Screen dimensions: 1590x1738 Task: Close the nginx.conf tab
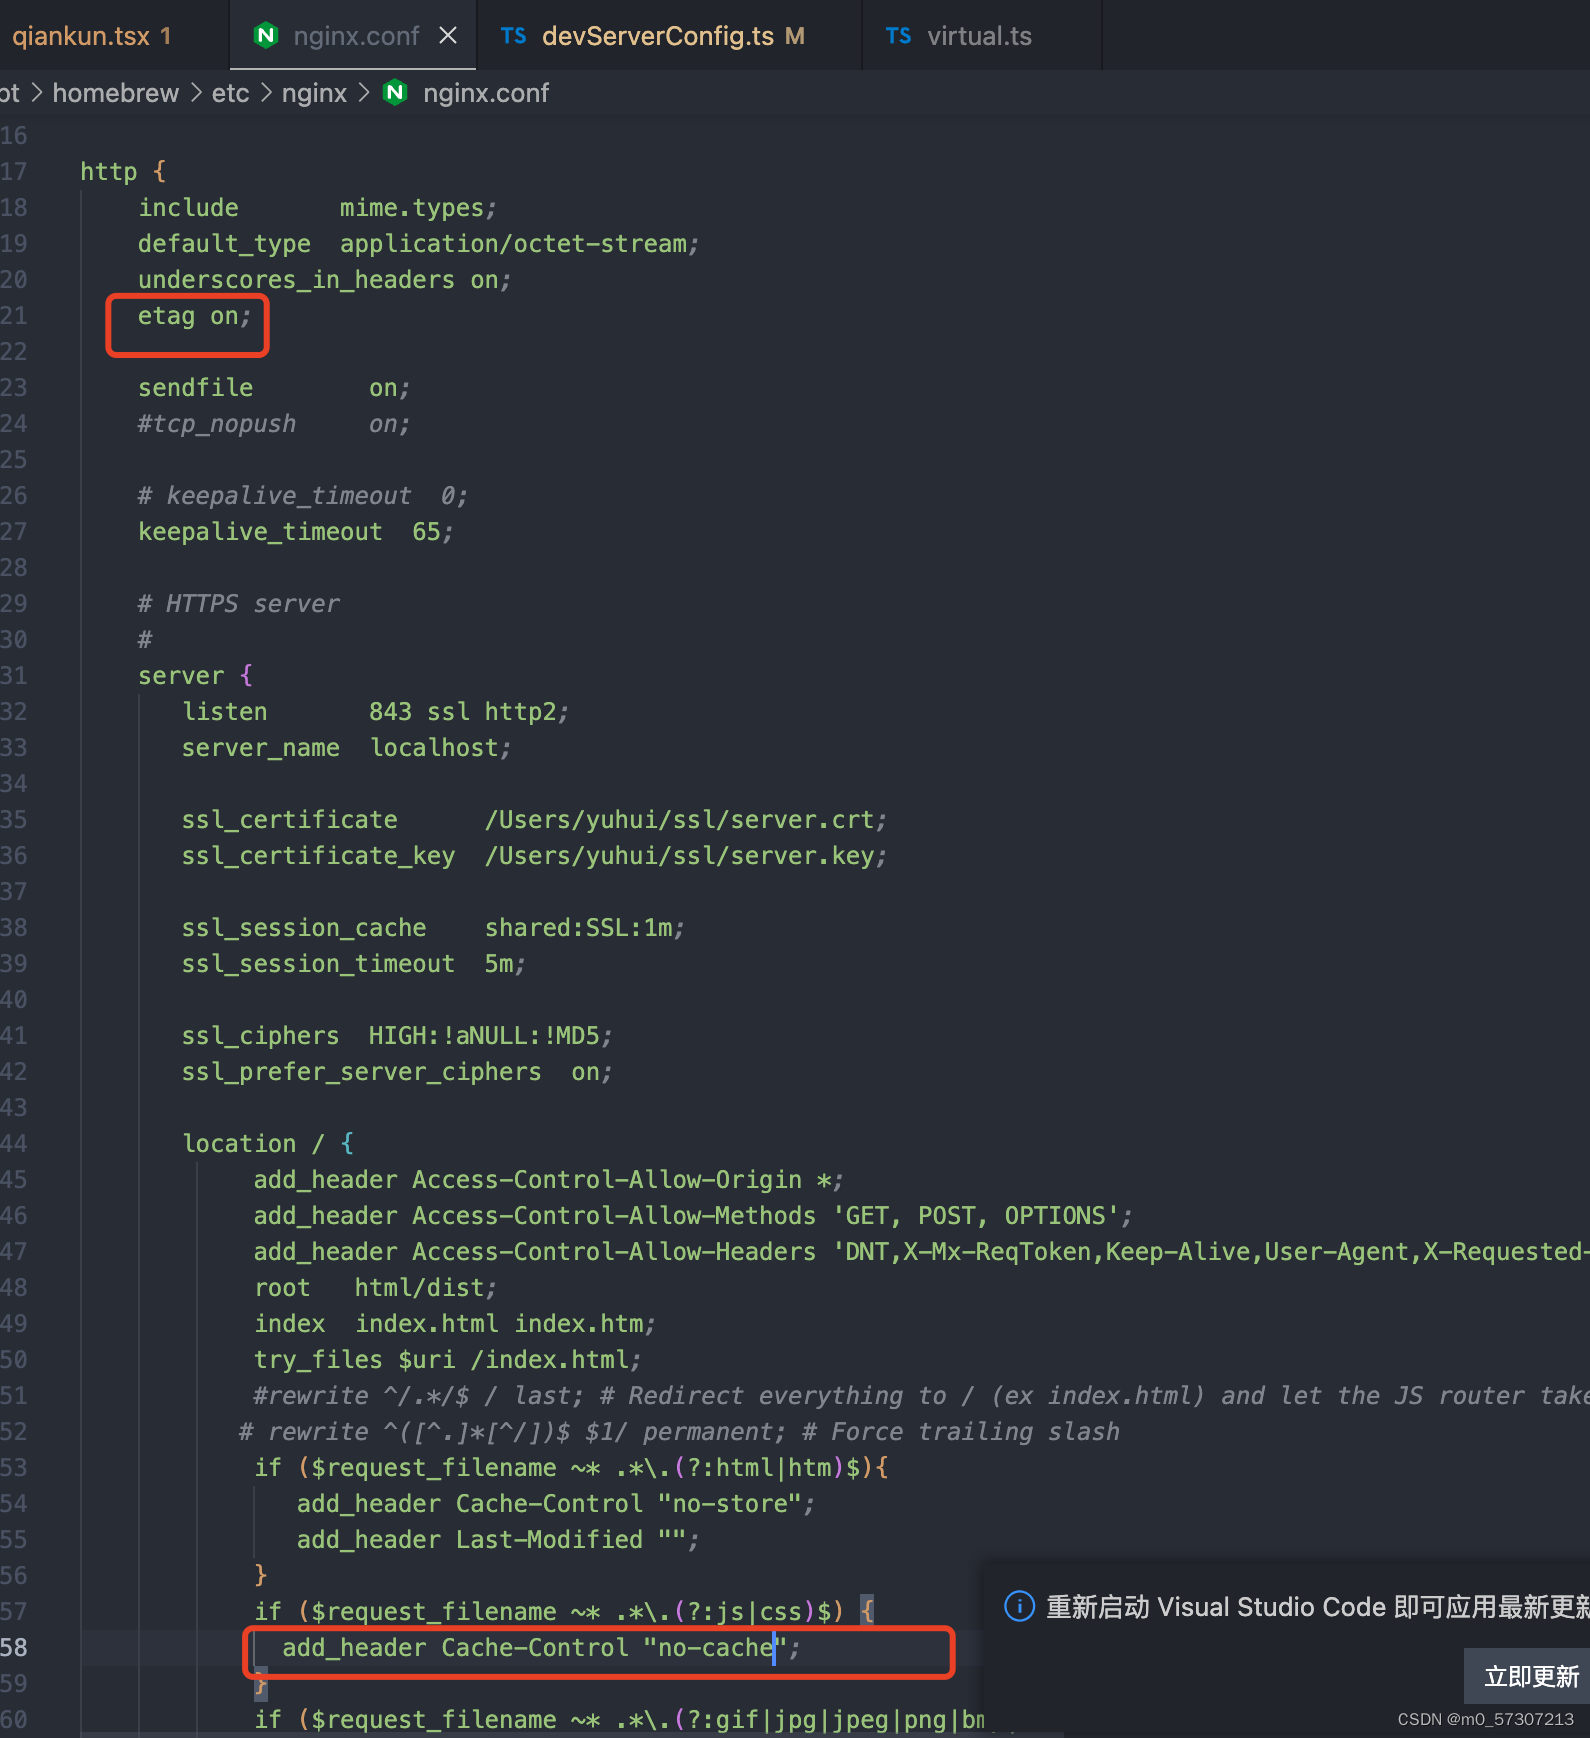coord(448,36)
